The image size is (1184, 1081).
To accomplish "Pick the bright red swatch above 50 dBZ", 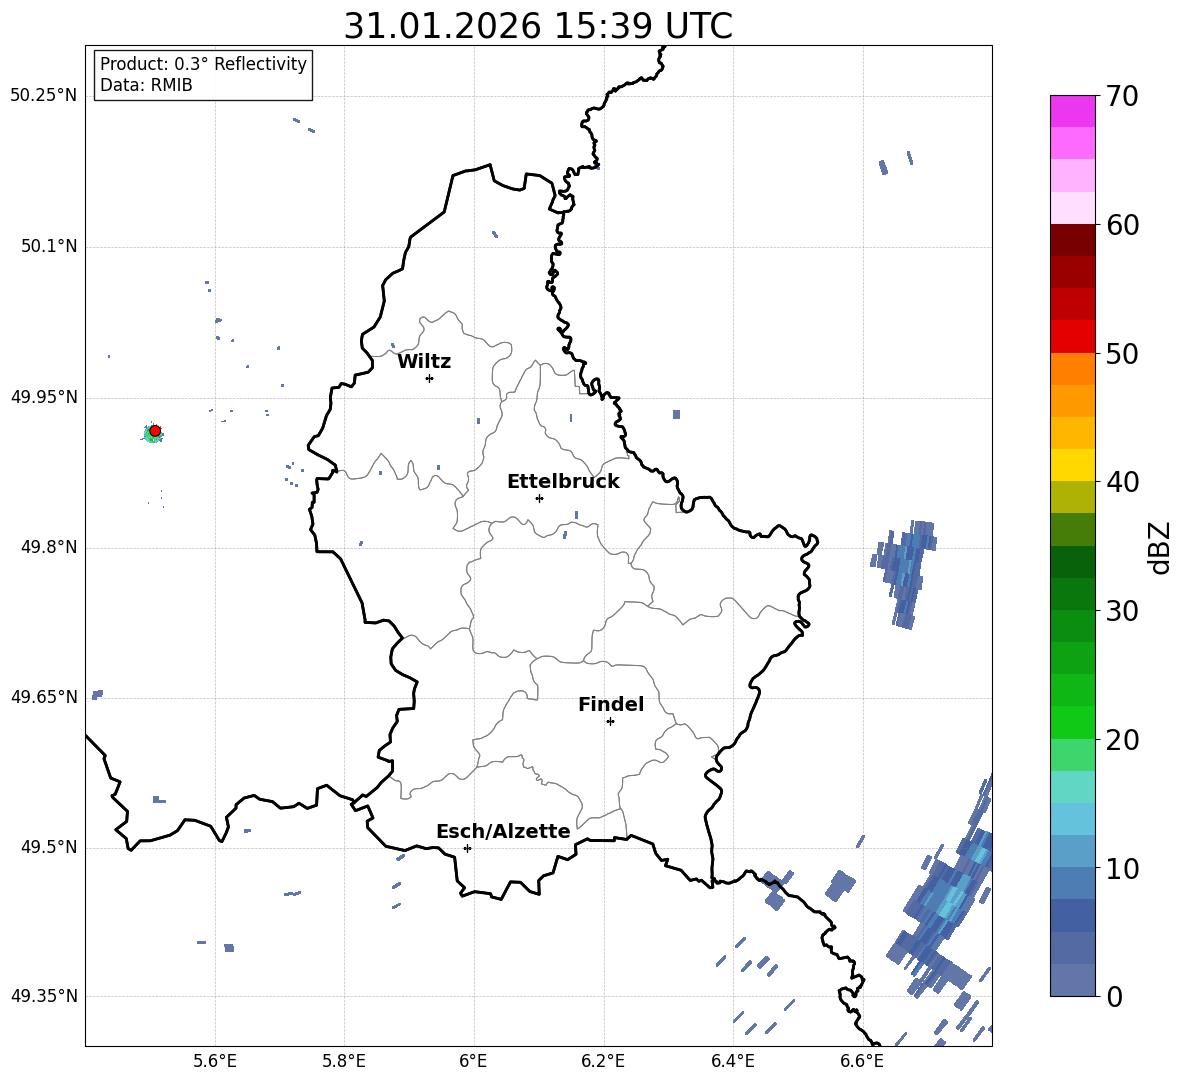I will click(1072, 337).
